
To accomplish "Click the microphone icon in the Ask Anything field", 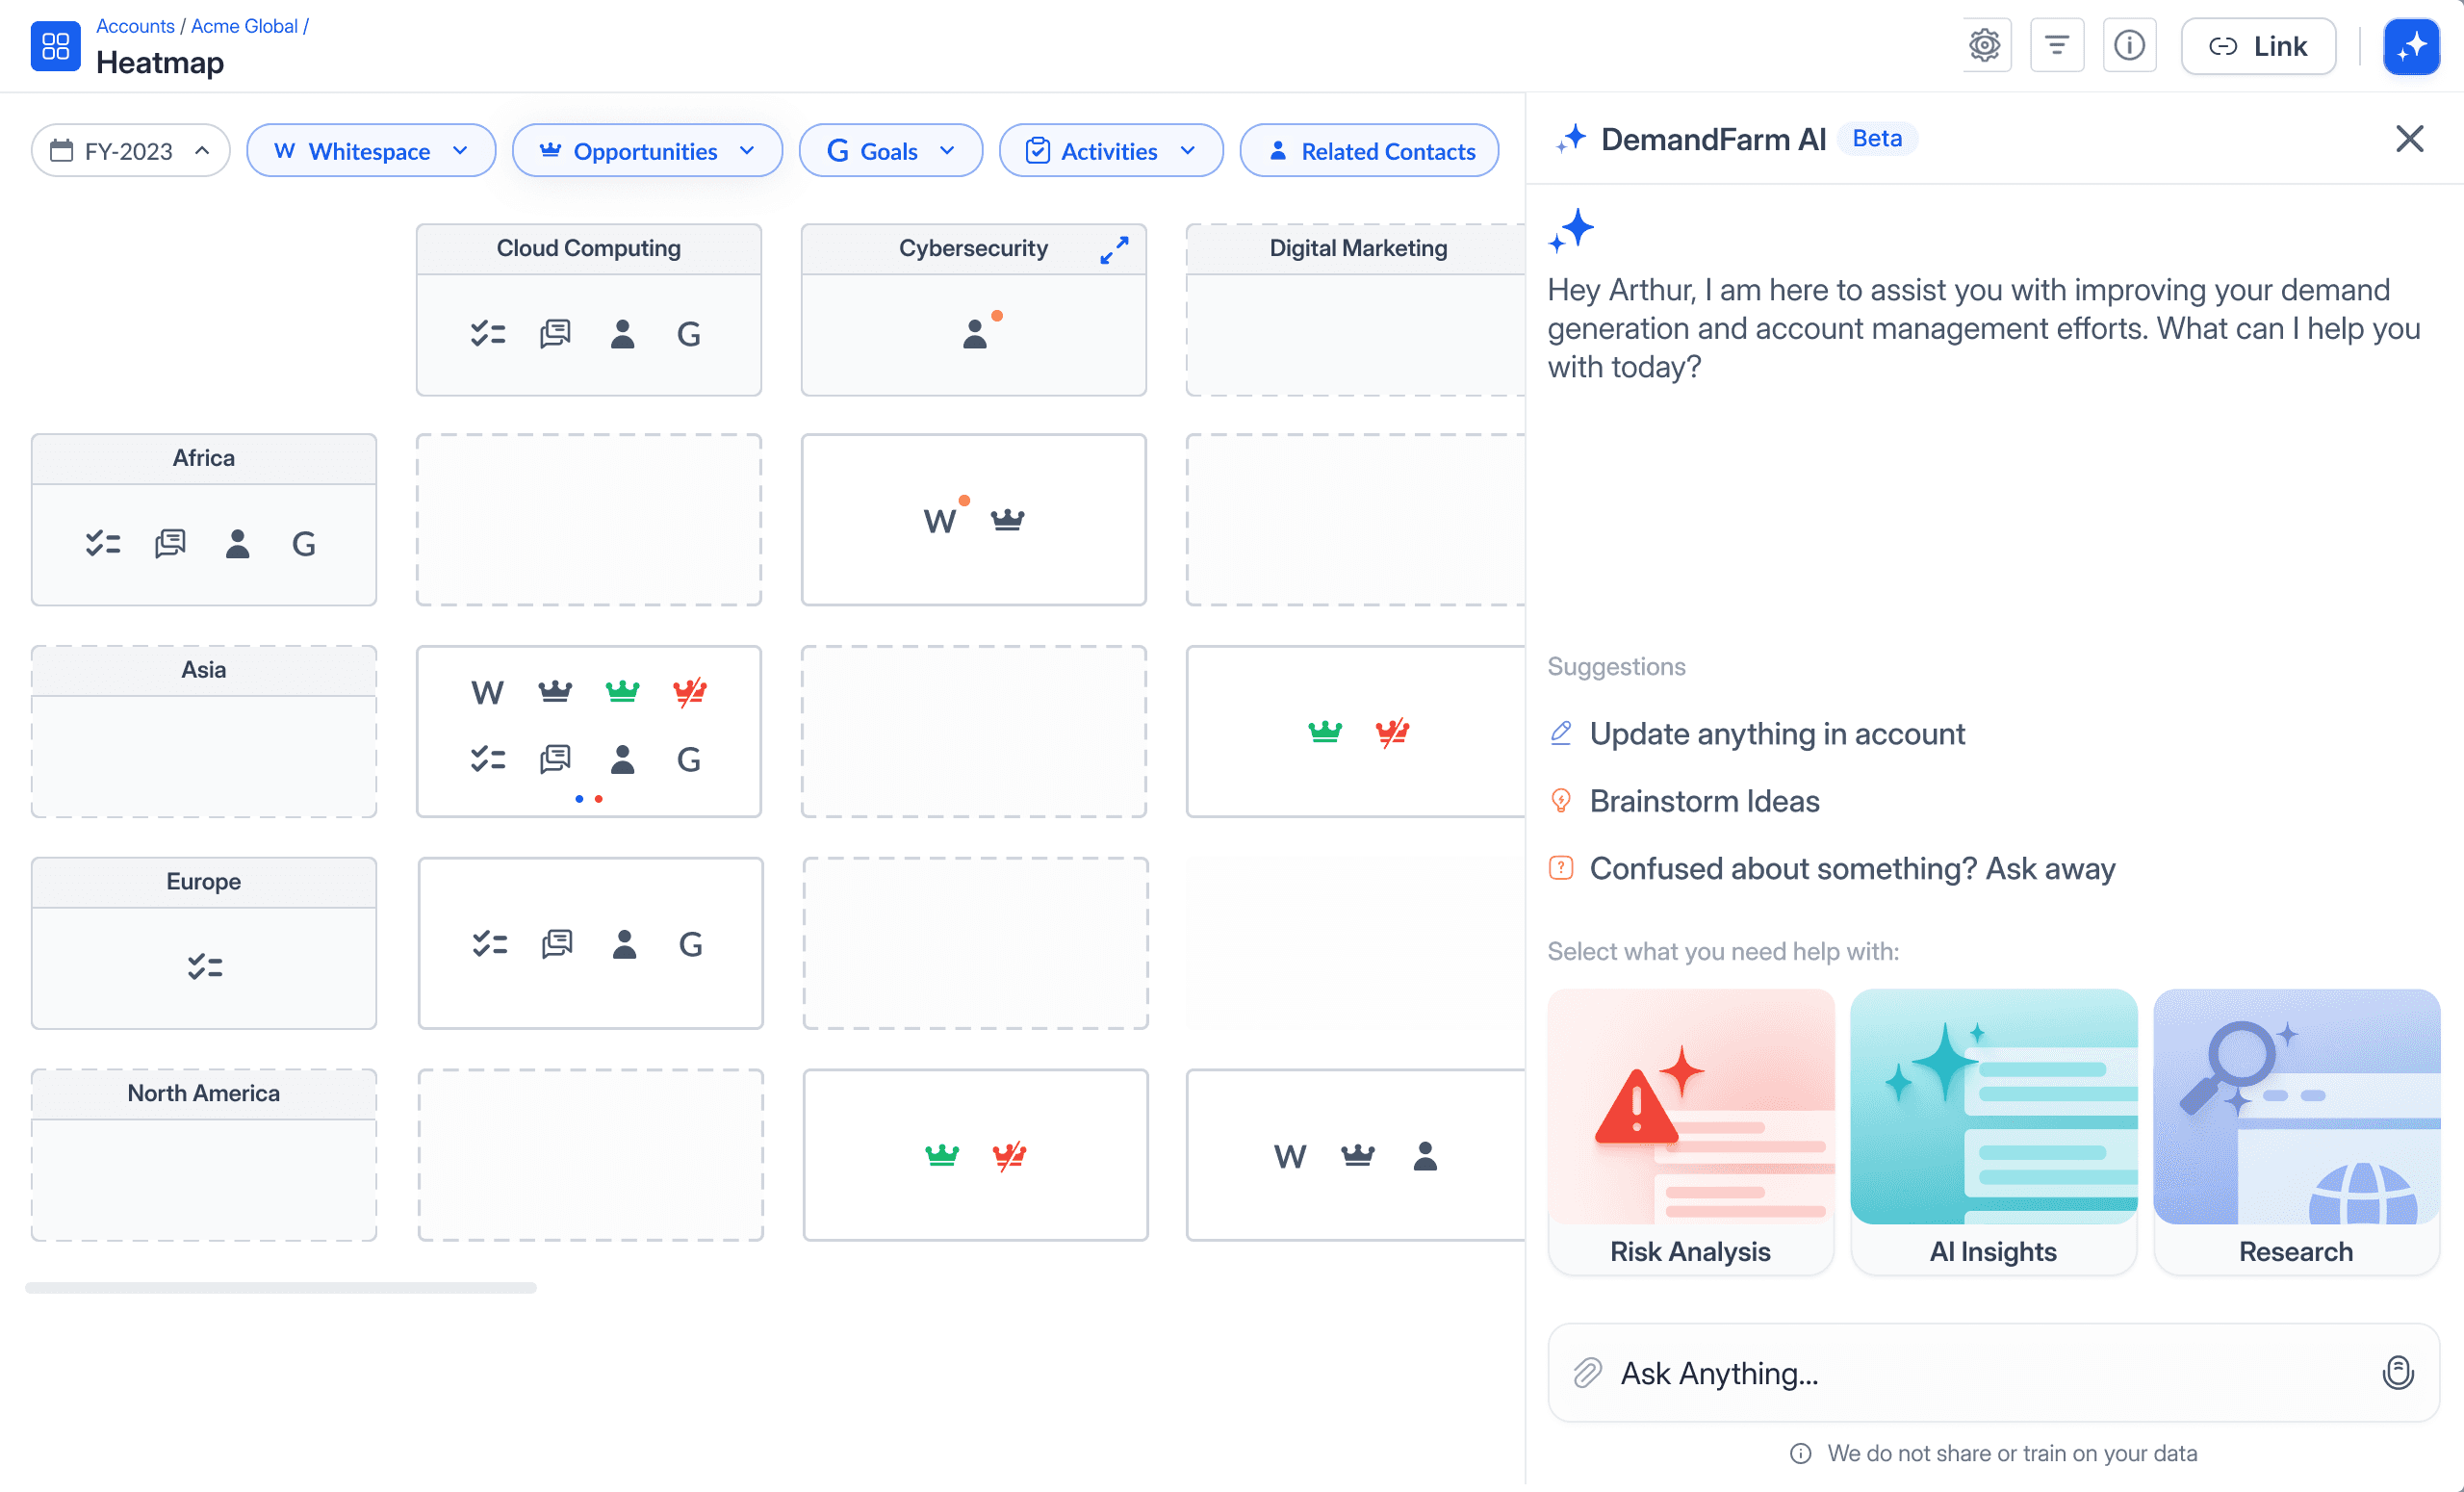I will pos(2397,1372).
